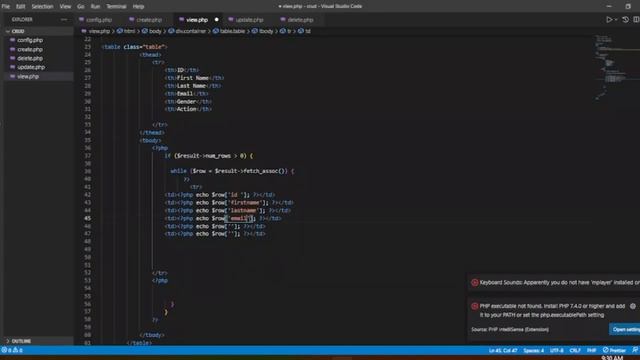640x360 pixels.
Task: Open the dropdown beside the Run icon
Action: point(616,20)
